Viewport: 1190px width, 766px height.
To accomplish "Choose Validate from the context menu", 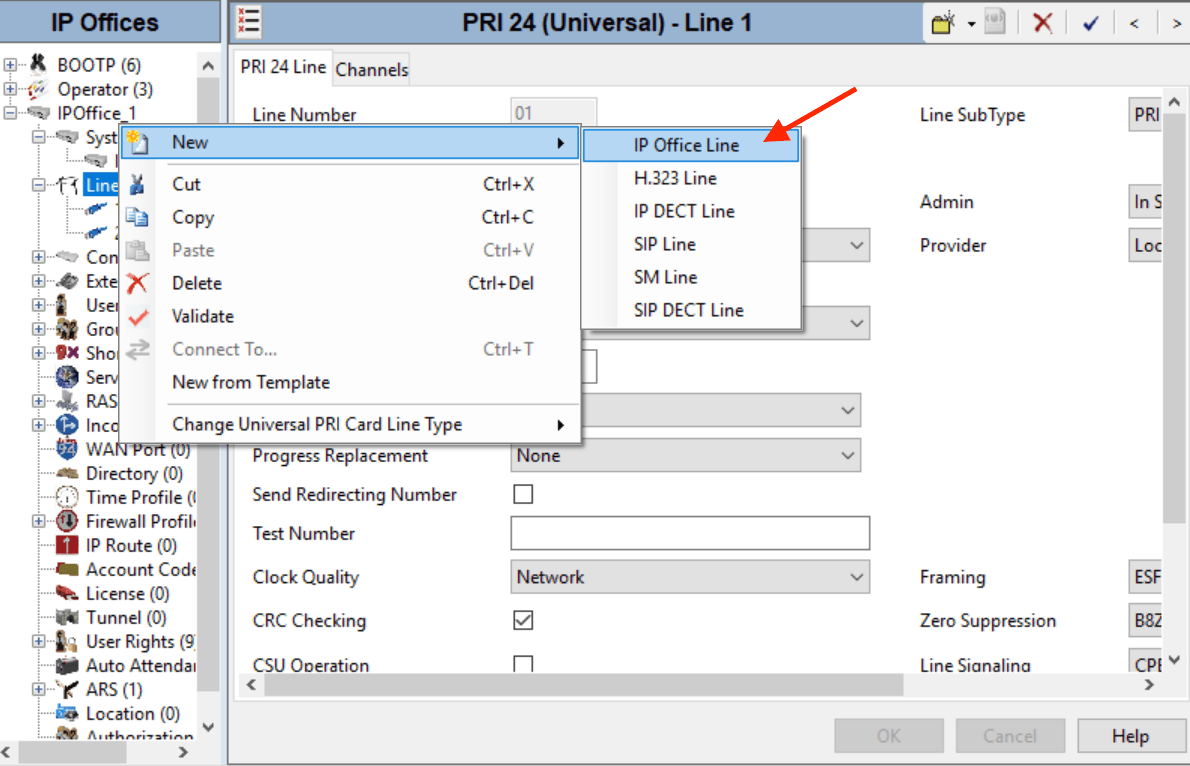I will pos(350,317).
